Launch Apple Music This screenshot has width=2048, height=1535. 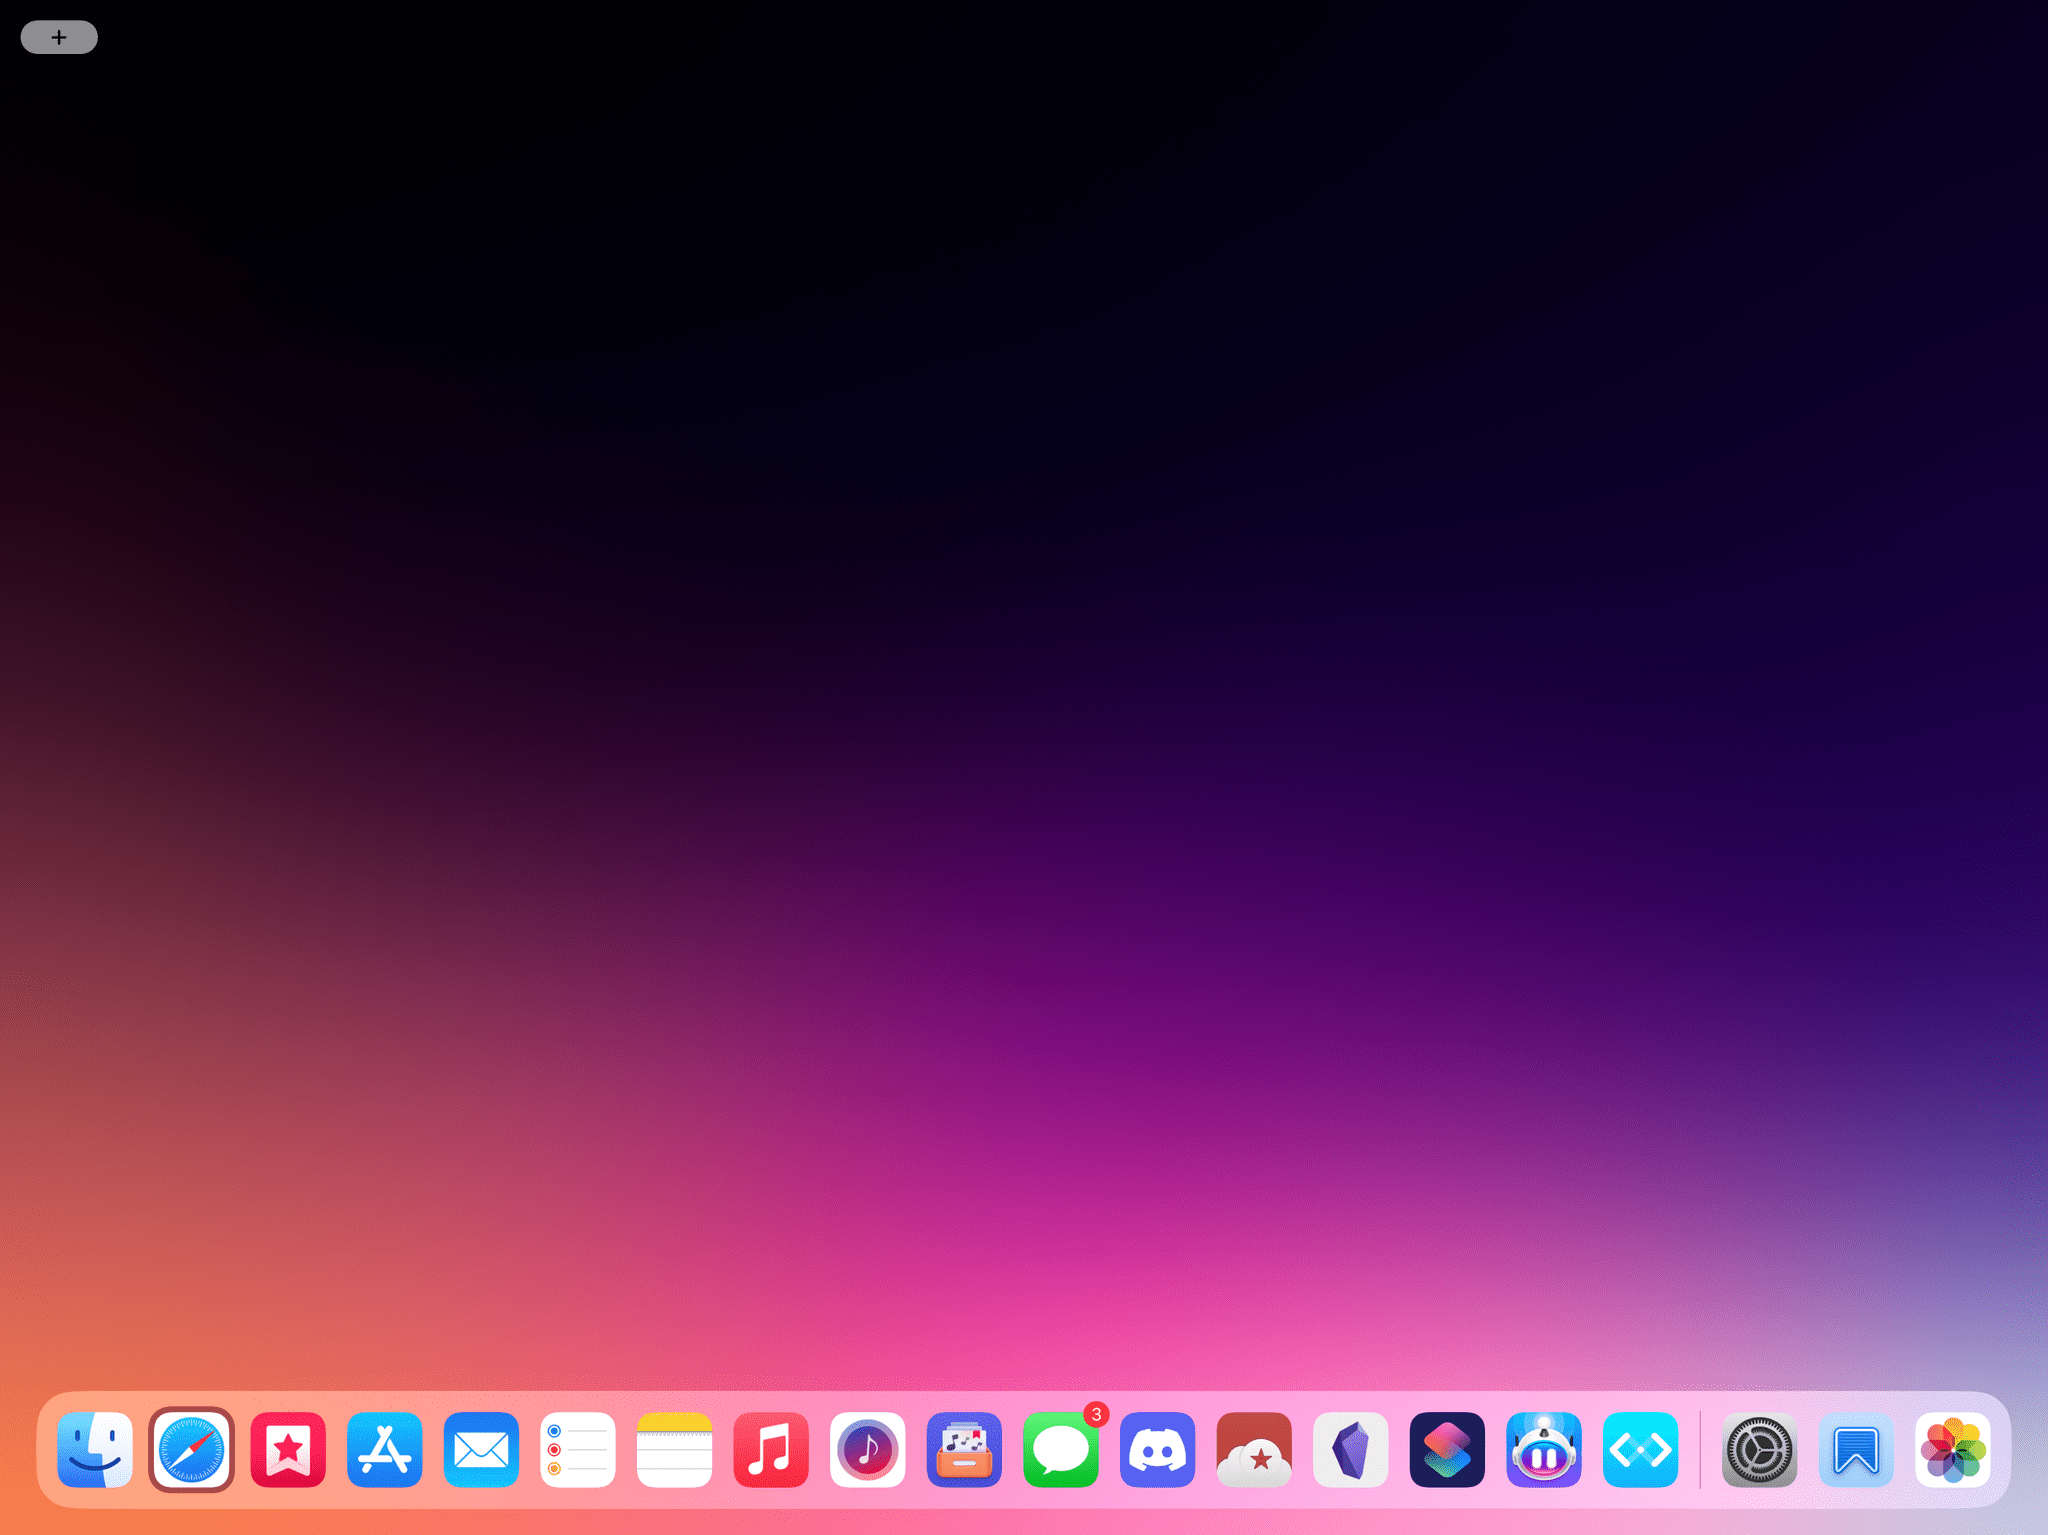[771, 1449]
